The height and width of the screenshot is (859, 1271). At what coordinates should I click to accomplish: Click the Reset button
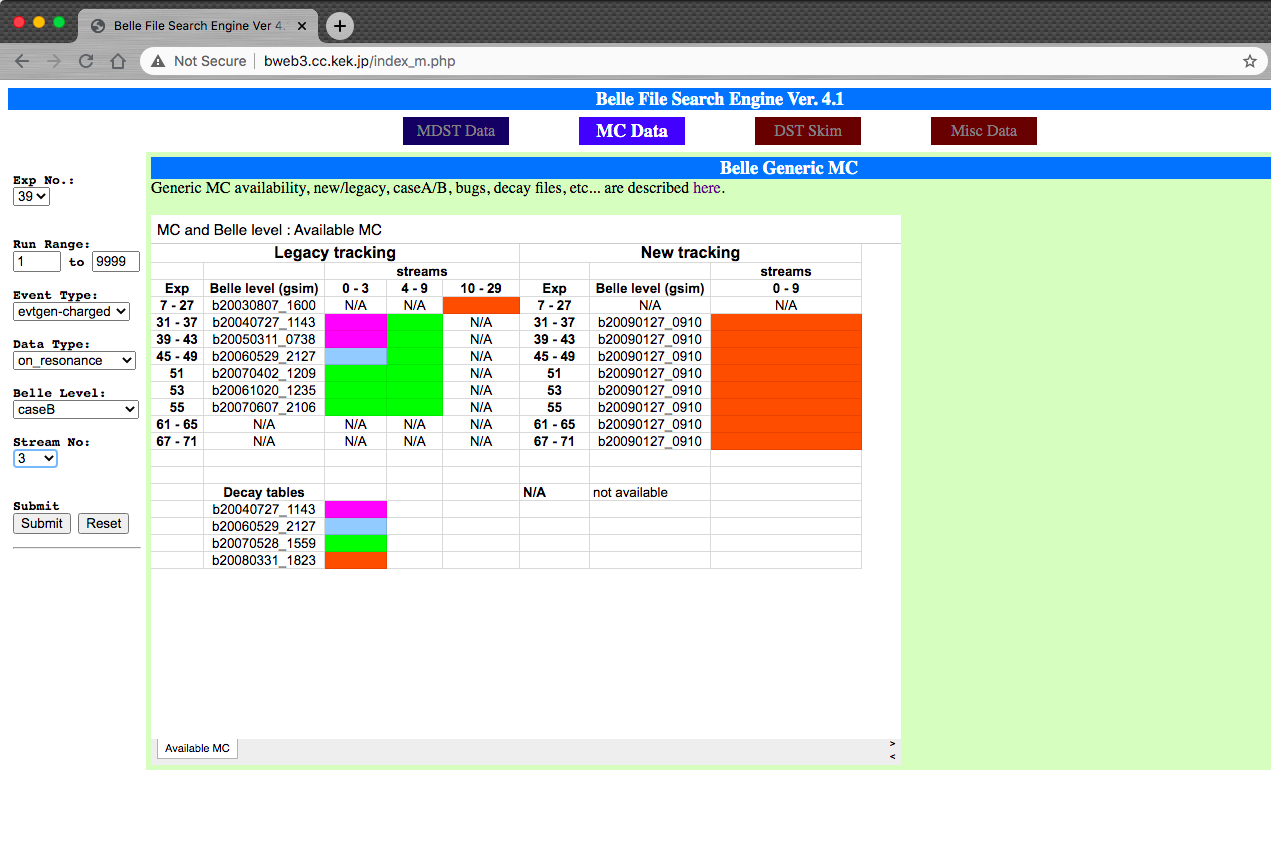pyautogui.click(x=103, y=523)
